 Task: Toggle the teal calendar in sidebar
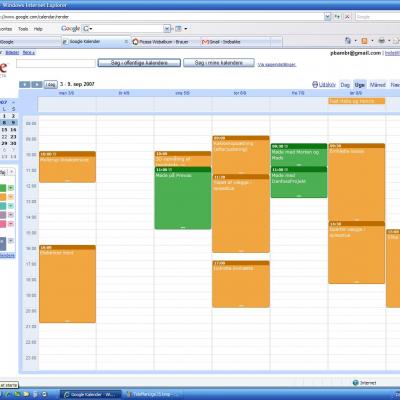pyautogui.click(x=3, y=206)
